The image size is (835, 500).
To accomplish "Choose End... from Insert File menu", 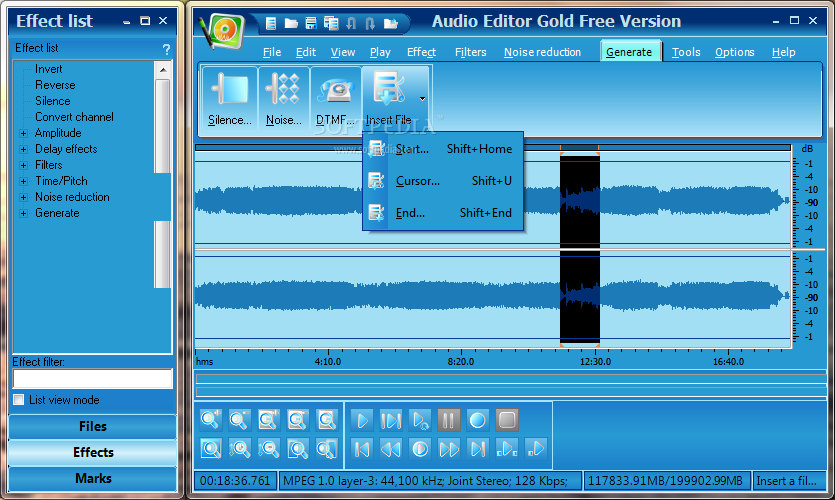I will (x=443, y=213).
